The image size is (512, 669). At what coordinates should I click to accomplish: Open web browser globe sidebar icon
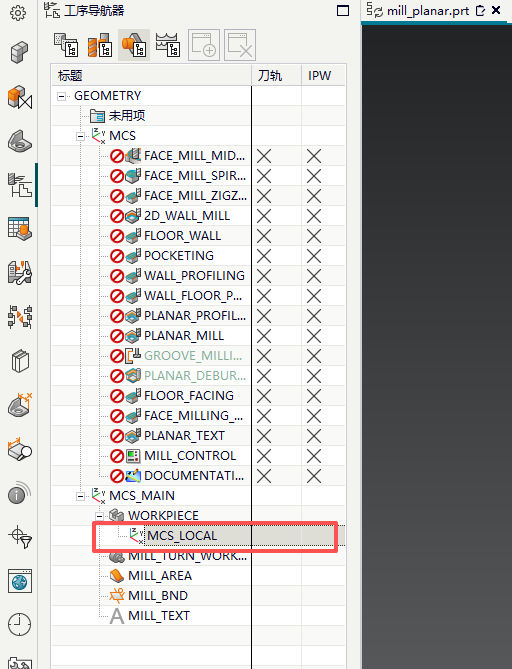pyautogui.click(x=20, y=581)
